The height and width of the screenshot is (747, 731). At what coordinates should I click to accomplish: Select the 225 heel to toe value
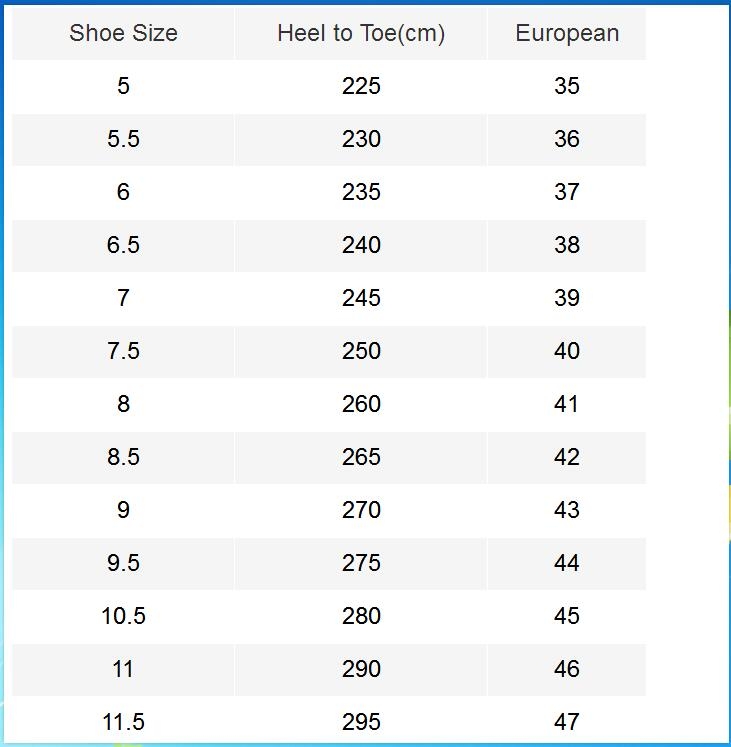point(361,86)
